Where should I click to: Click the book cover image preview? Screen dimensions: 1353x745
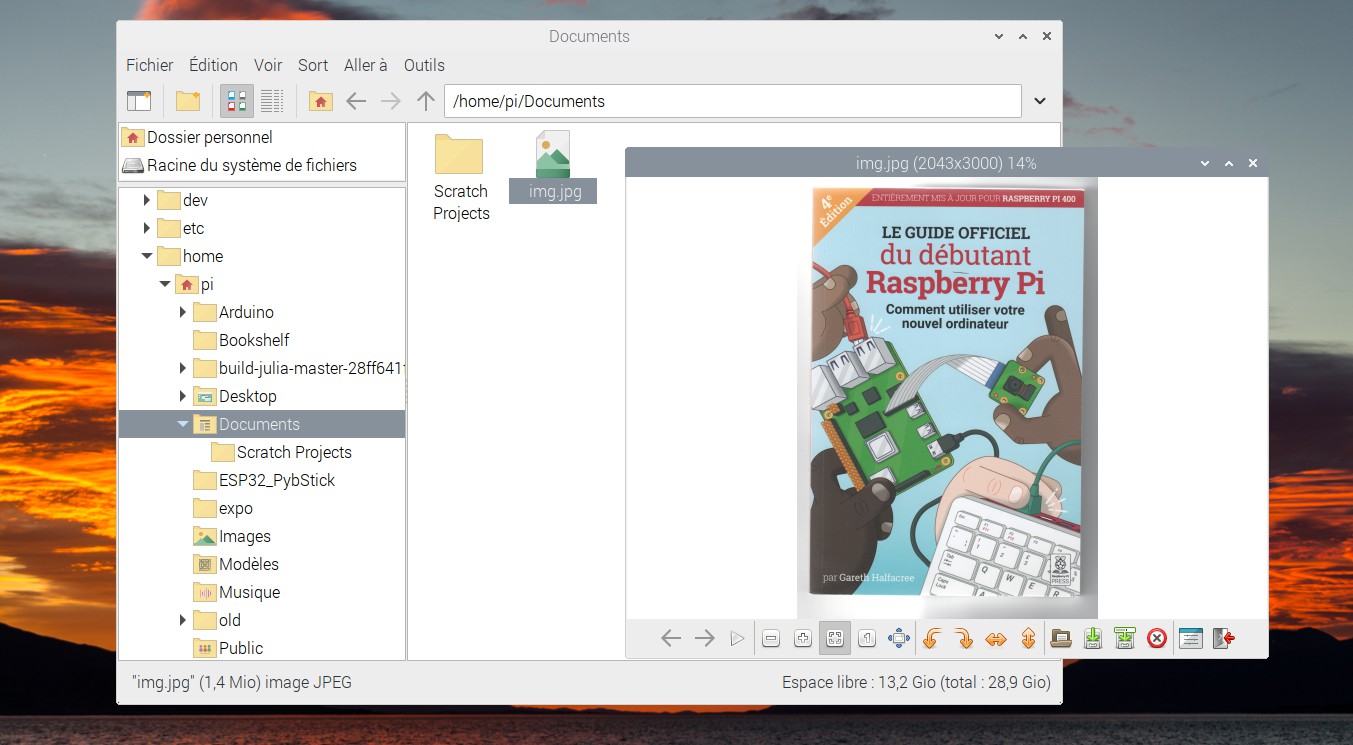pos(947,398)
